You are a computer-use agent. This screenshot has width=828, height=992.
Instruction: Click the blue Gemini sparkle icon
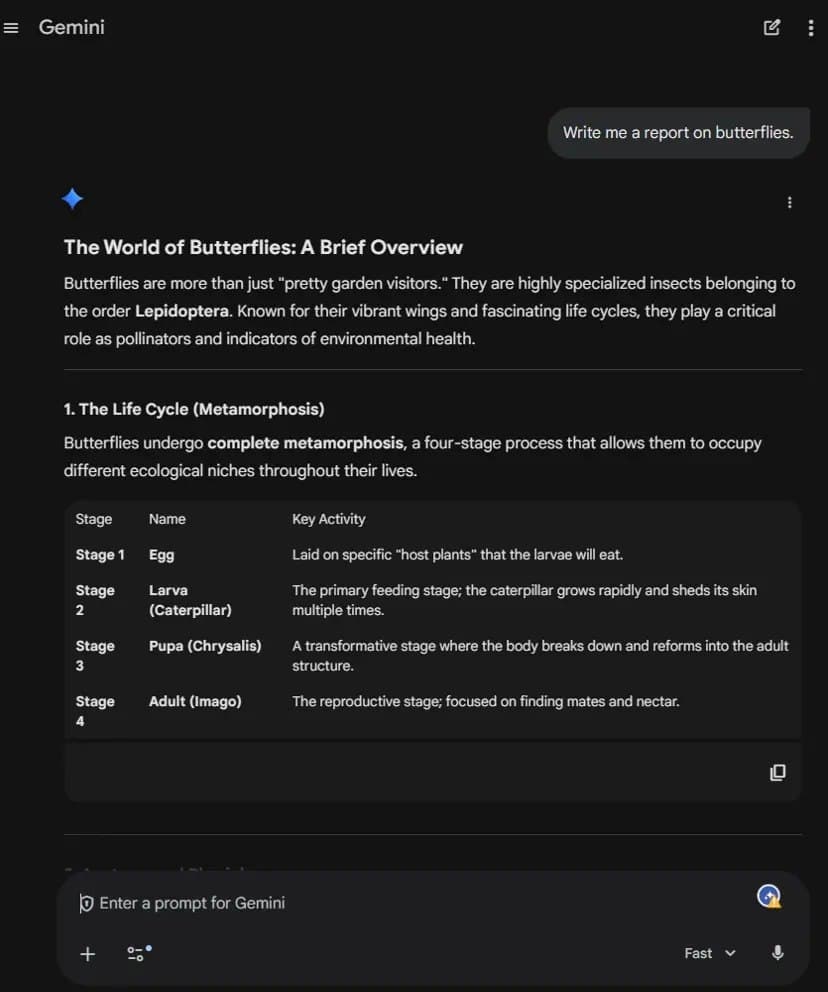72,199
